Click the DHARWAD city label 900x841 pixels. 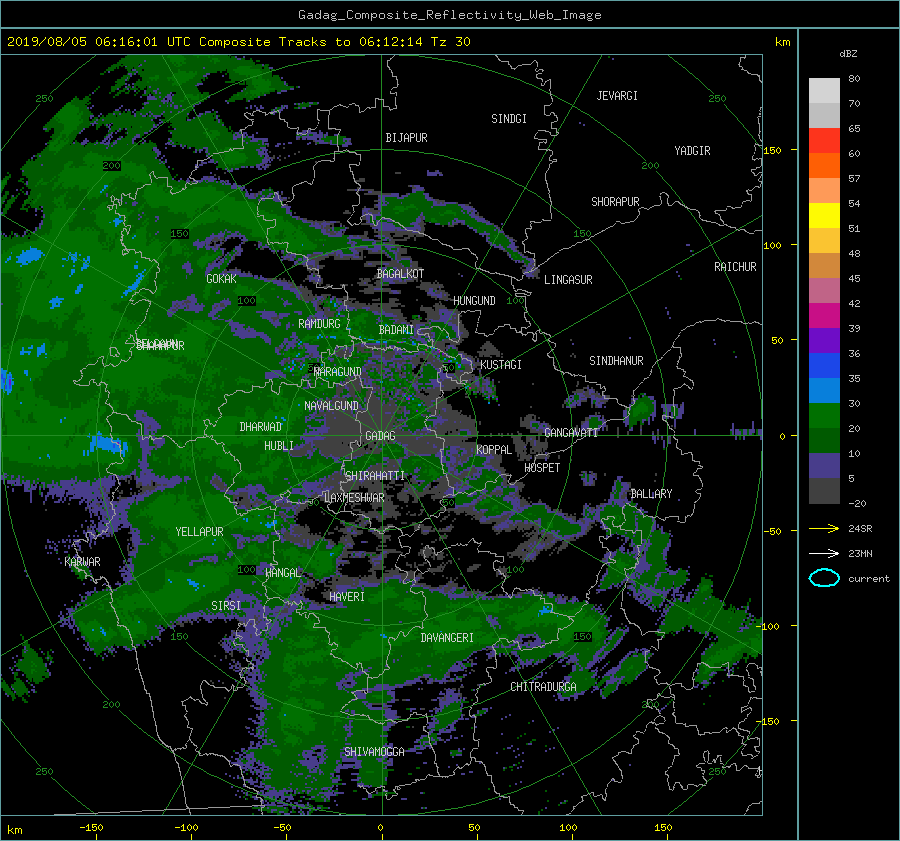pyautogui.click(x=261, y=427)
